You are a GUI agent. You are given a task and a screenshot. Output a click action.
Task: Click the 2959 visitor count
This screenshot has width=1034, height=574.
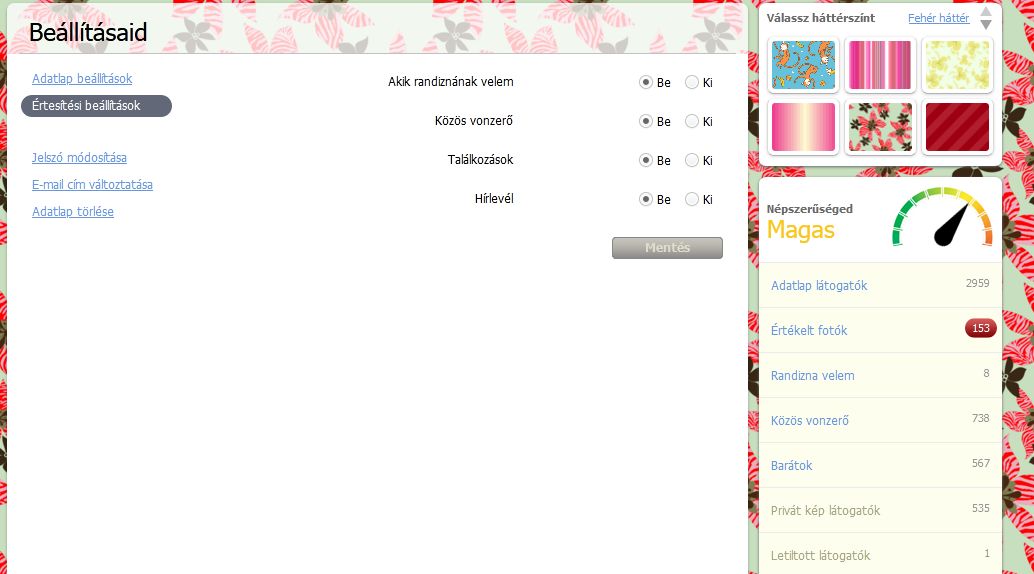point(977,283)
